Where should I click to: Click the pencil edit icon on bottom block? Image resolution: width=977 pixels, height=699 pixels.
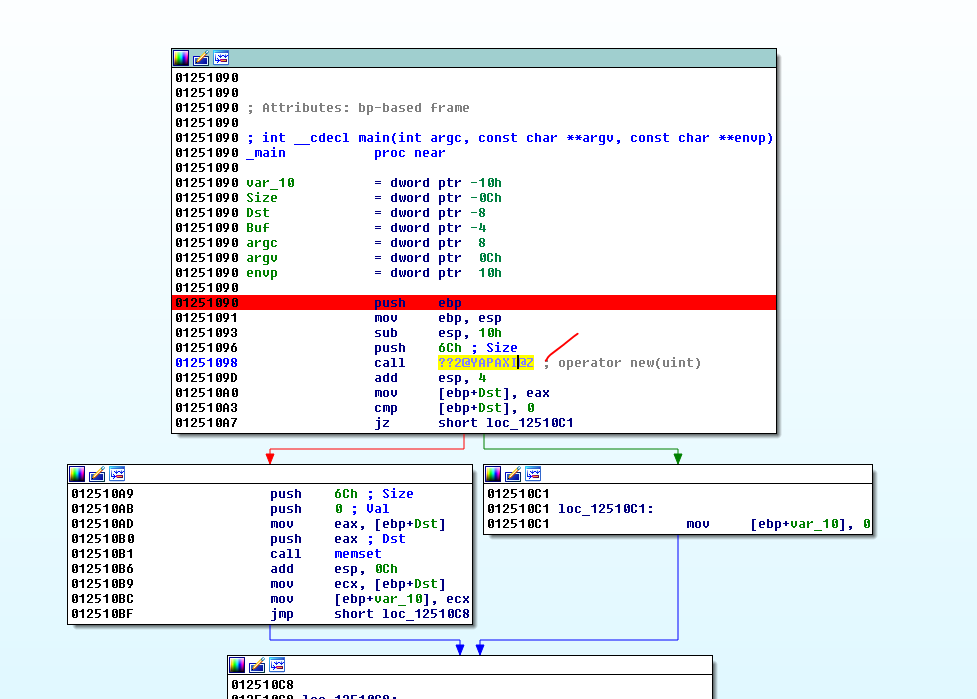click(257, 665)
